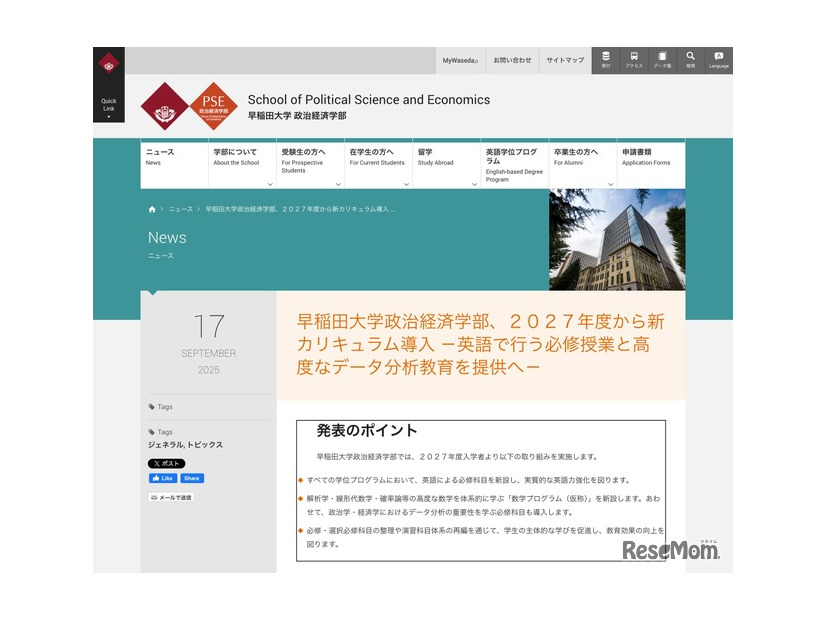The width and height of the screenshot is (826, 620).
Task: Open the 在学生の方へ Current Students menu
Action: (378, 164)
